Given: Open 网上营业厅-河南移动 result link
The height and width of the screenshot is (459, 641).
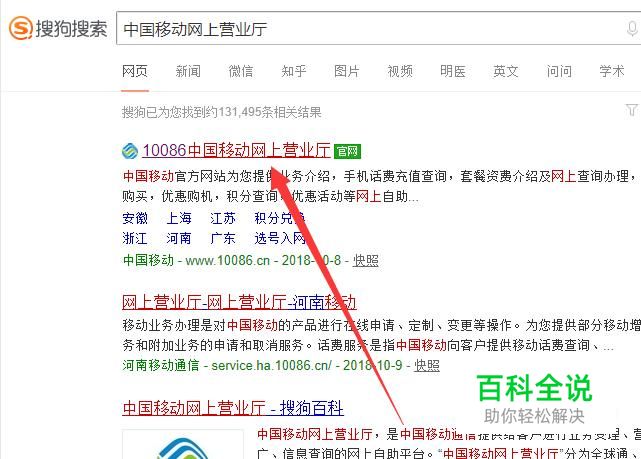Looking at the screenshot, I should pos(239,302).
